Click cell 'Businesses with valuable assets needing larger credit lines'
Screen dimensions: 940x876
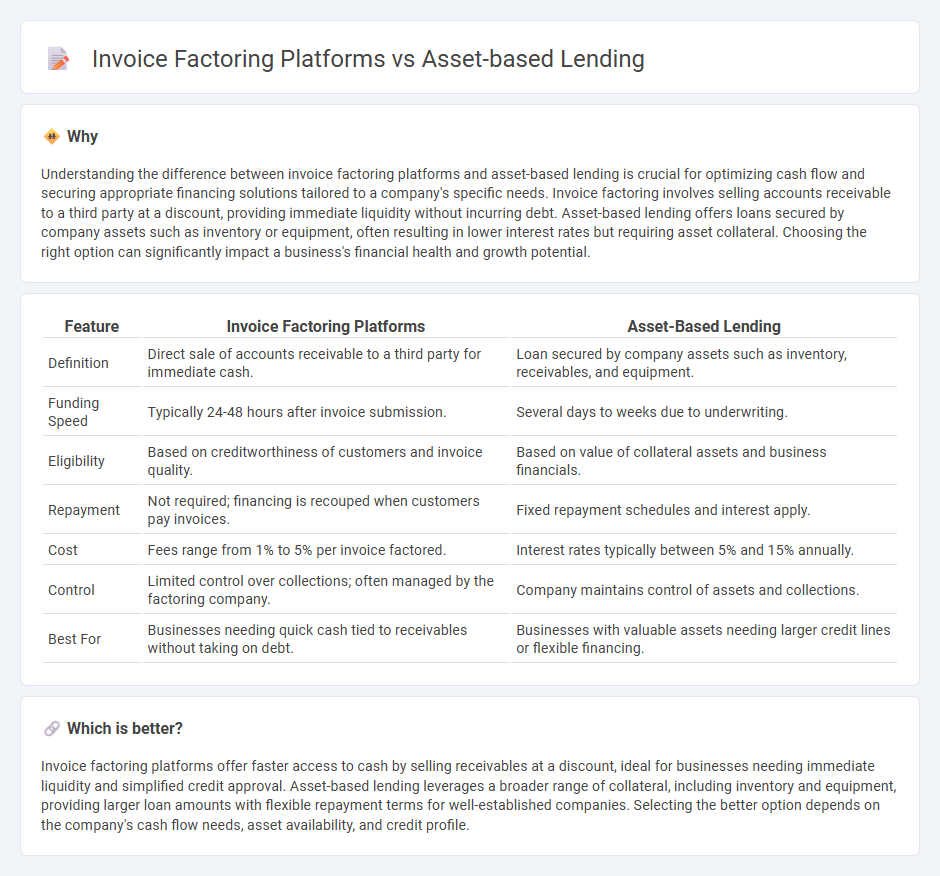tap(704, 639)
